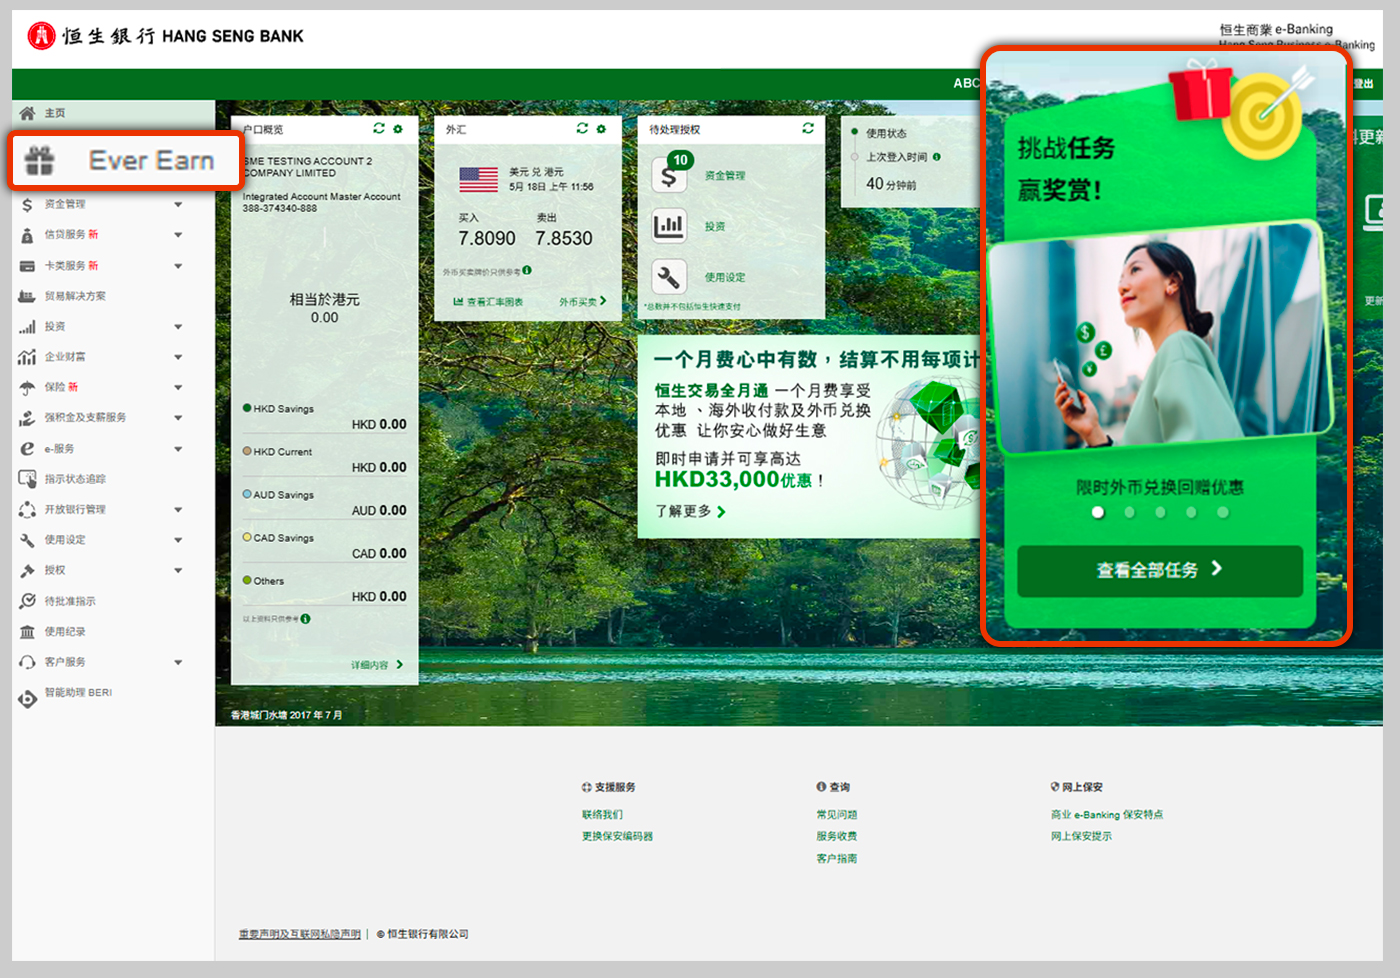Refresh the 待处理授权 widget
The image size is (1400, 978).
point(808,128)
